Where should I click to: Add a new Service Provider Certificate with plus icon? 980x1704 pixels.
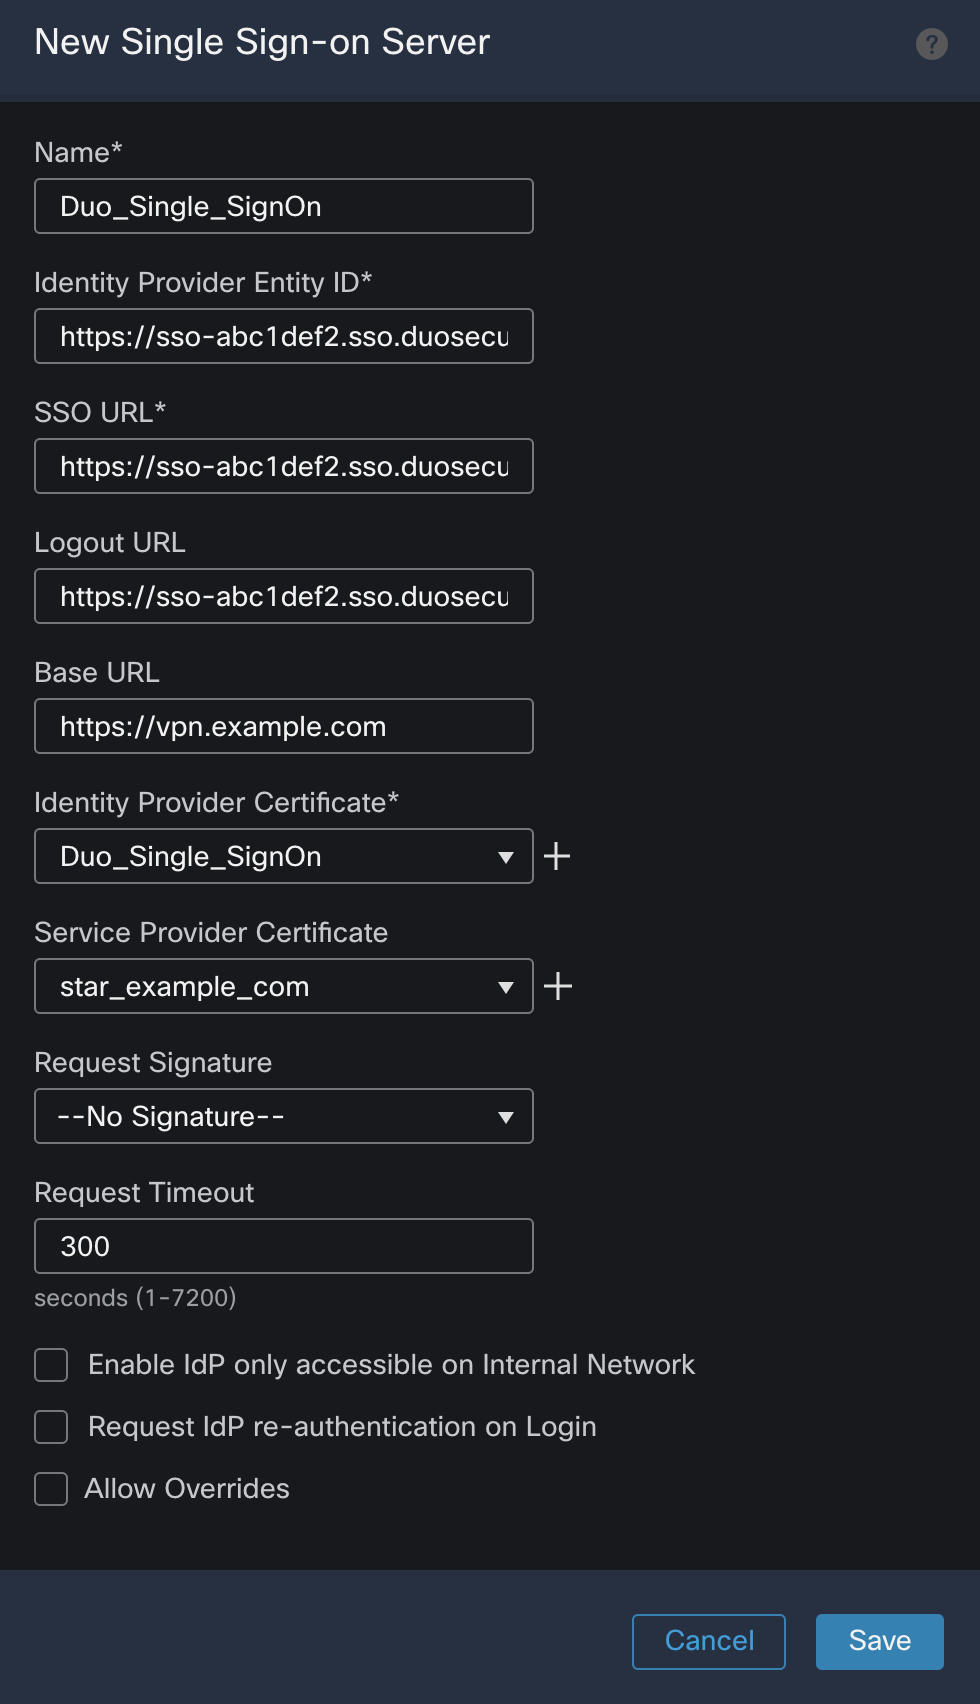[558, 985]
